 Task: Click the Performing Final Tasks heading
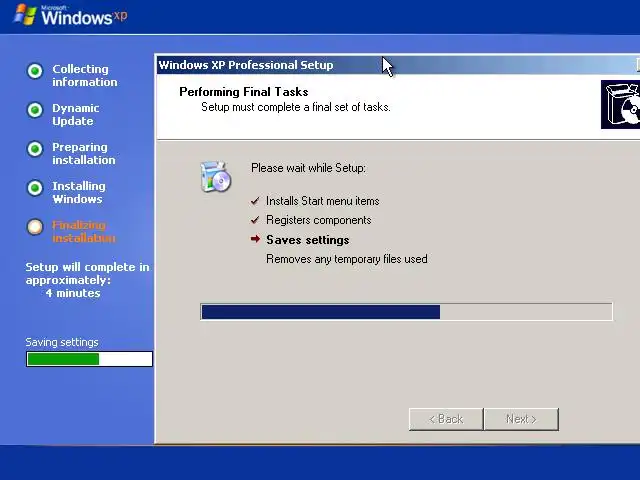(x=244, y=92)
